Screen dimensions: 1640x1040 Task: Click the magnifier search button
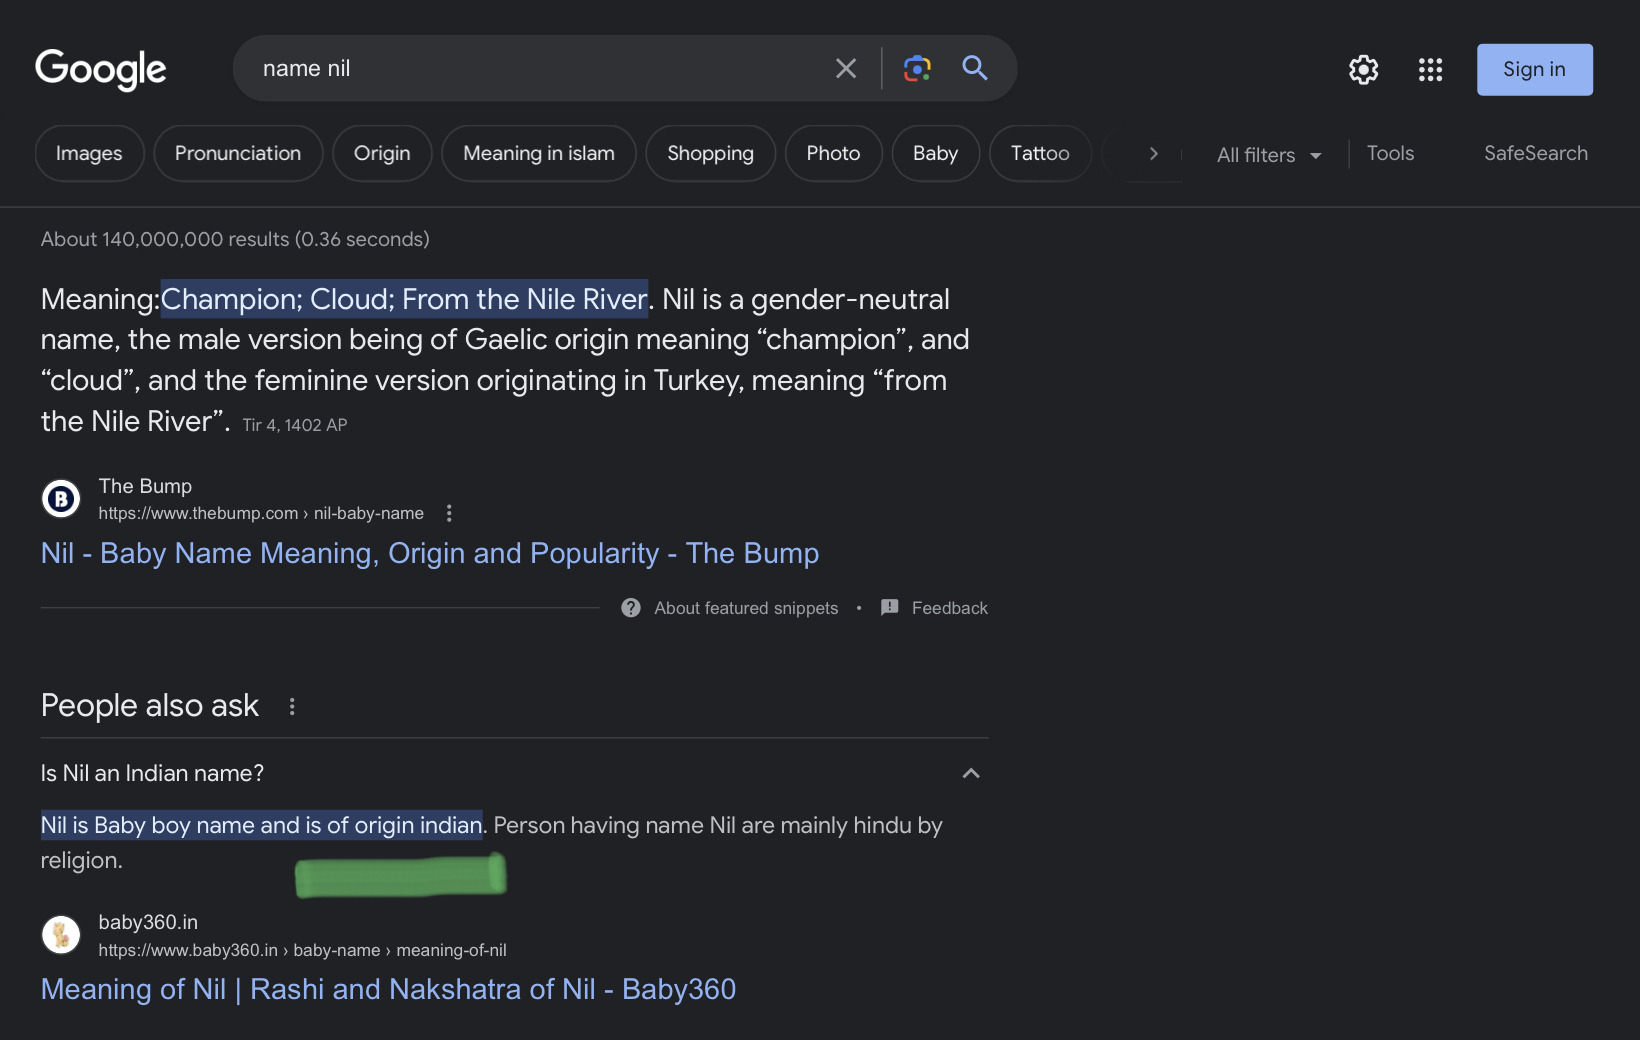(974, 68)
